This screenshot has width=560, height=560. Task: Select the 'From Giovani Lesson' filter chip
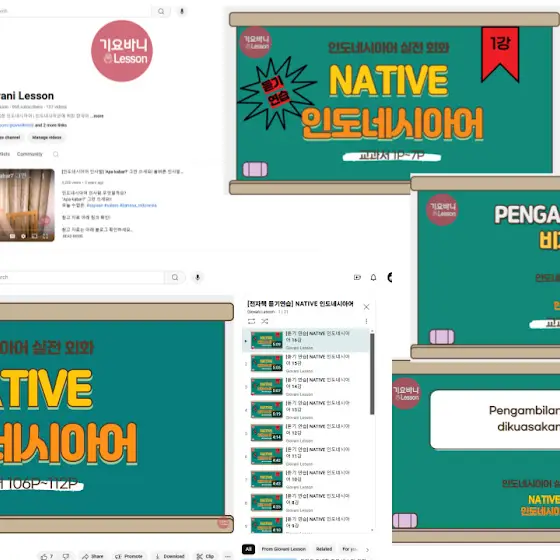(284, 549)
